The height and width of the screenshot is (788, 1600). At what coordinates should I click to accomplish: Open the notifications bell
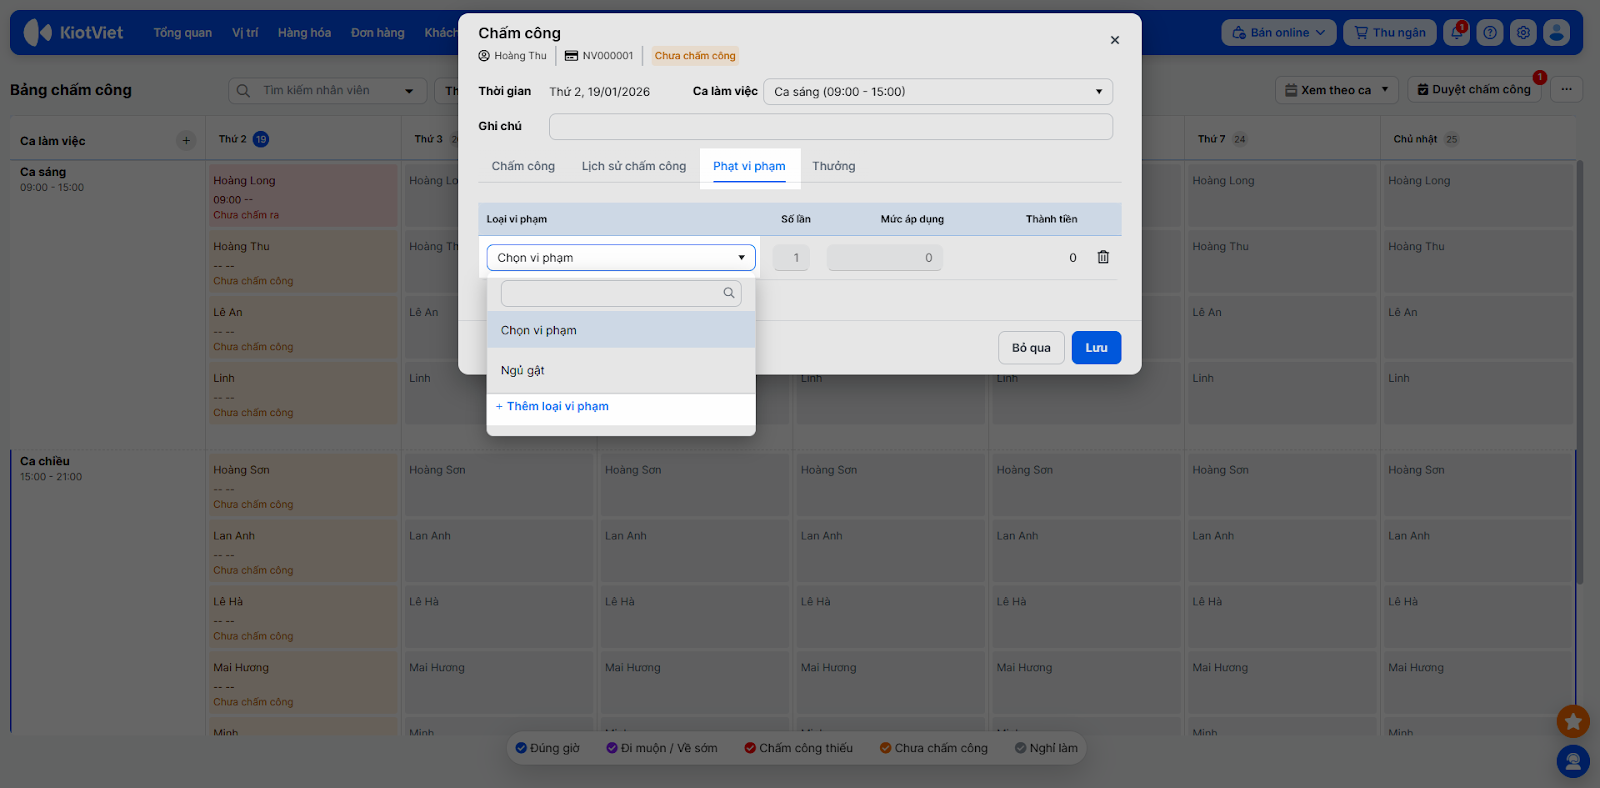[1457, 33]
